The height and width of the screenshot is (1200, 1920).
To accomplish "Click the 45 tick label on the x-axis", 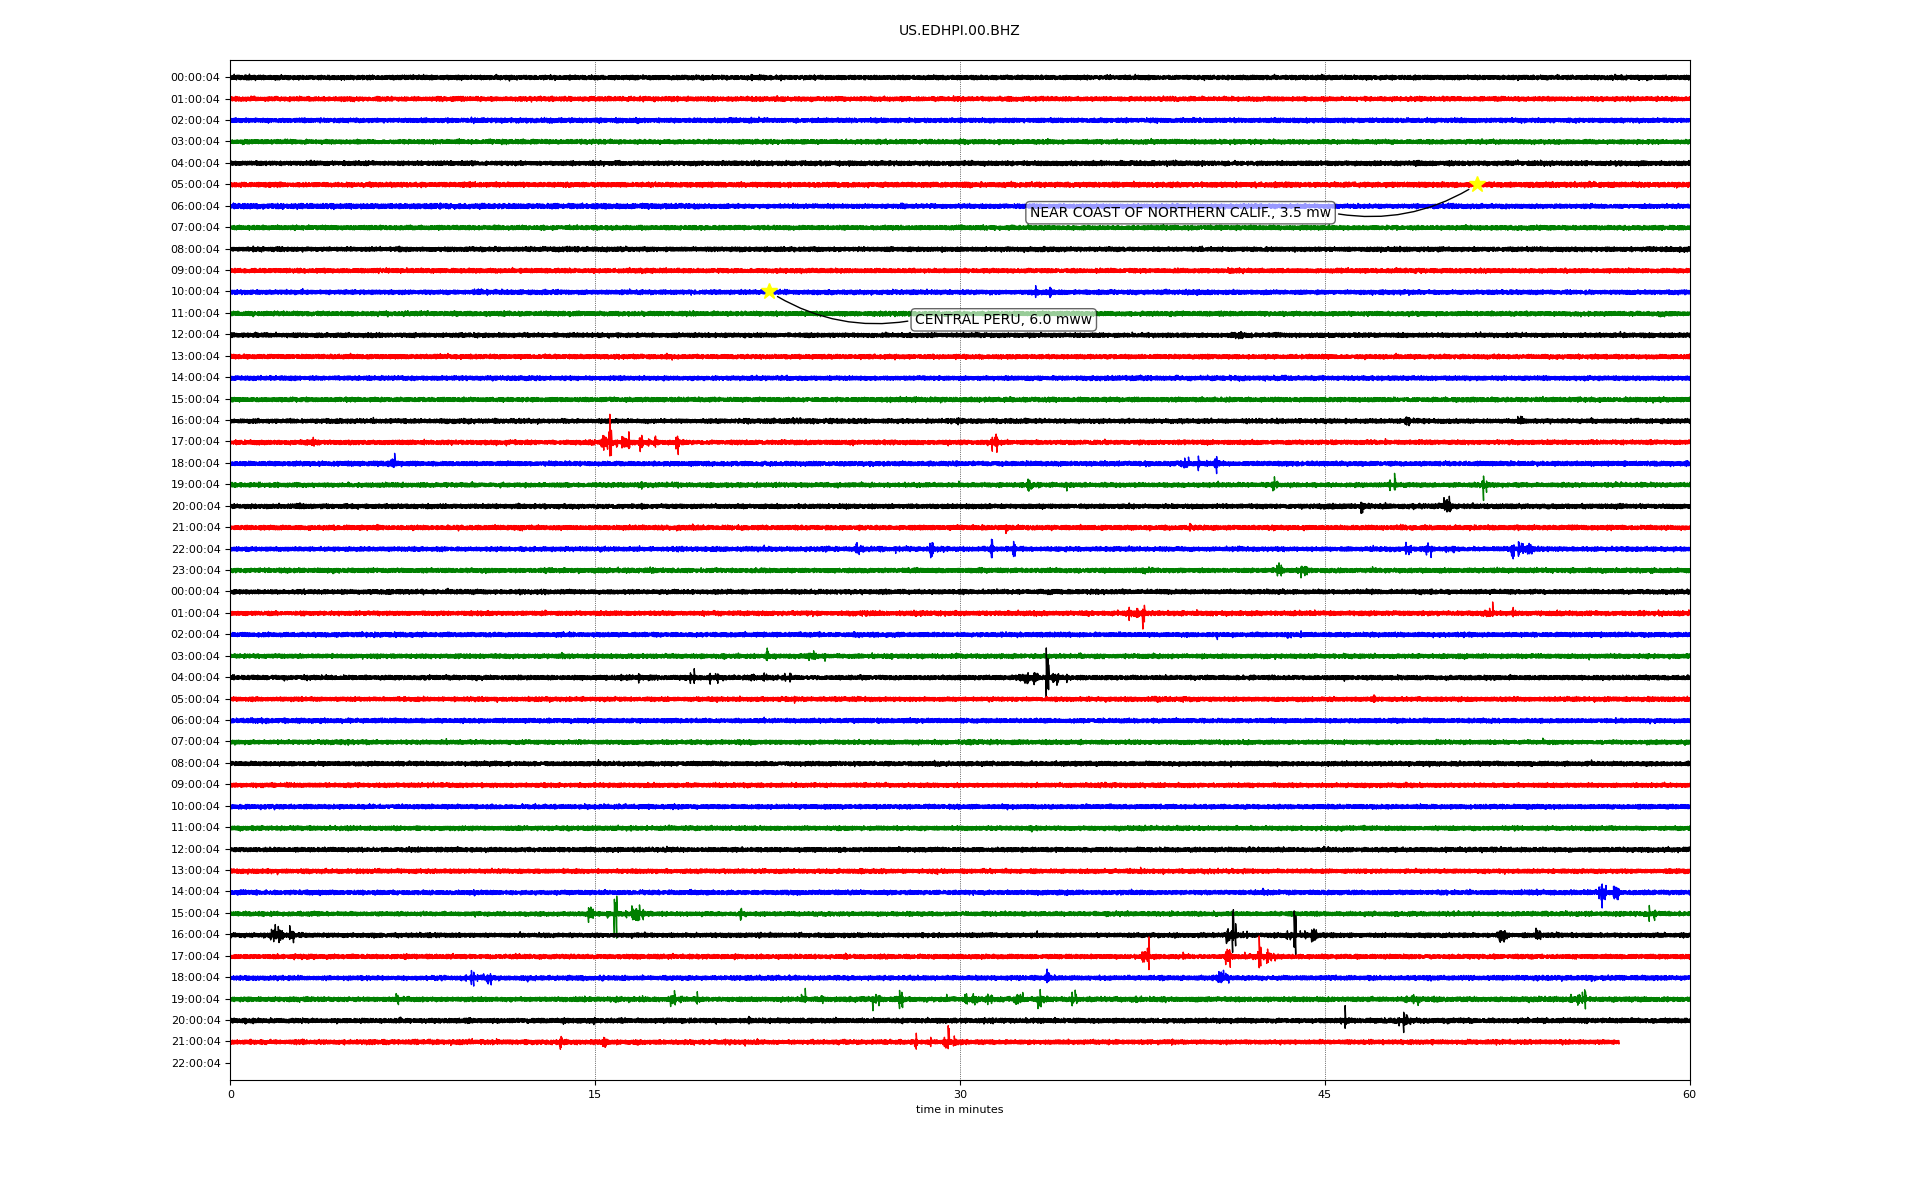I will tap(1325, 1094).
